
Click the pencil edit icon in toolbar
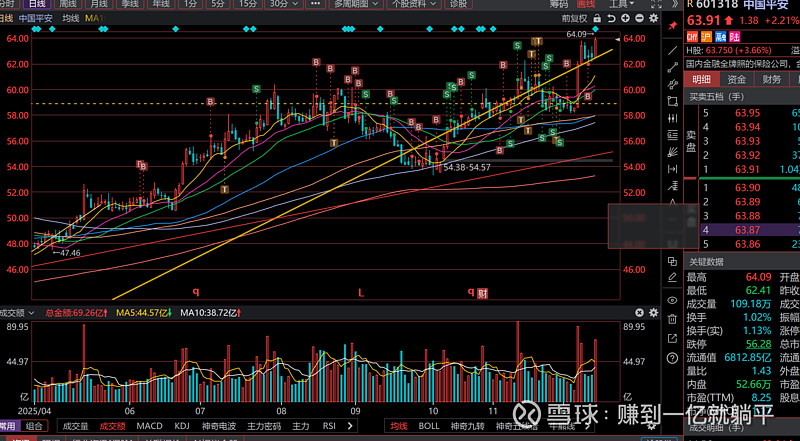point(672,278)
